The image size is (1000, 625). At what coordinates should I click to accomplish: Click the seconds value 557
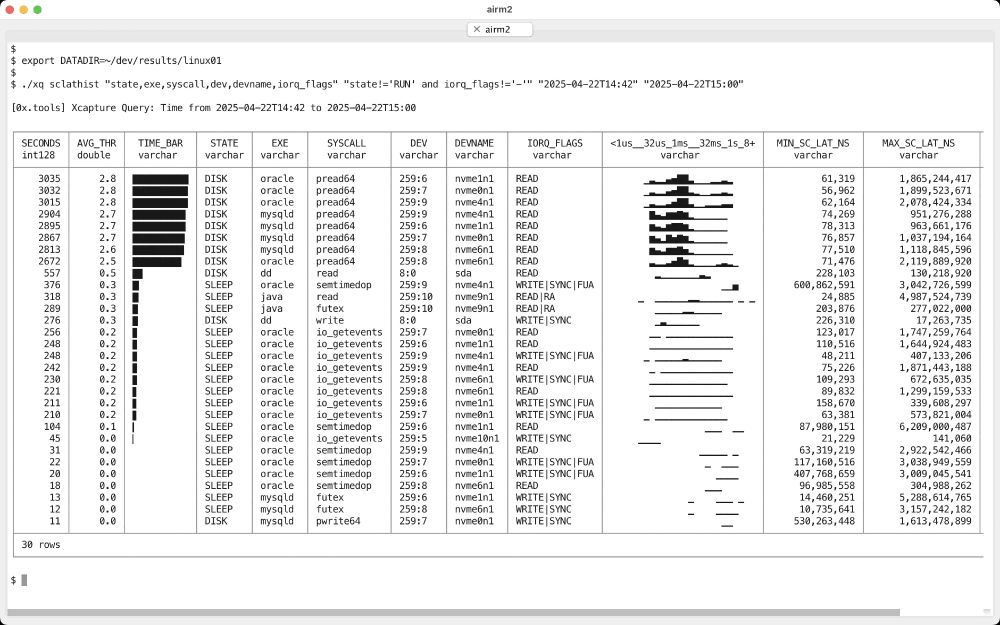(x=52, y=273)
